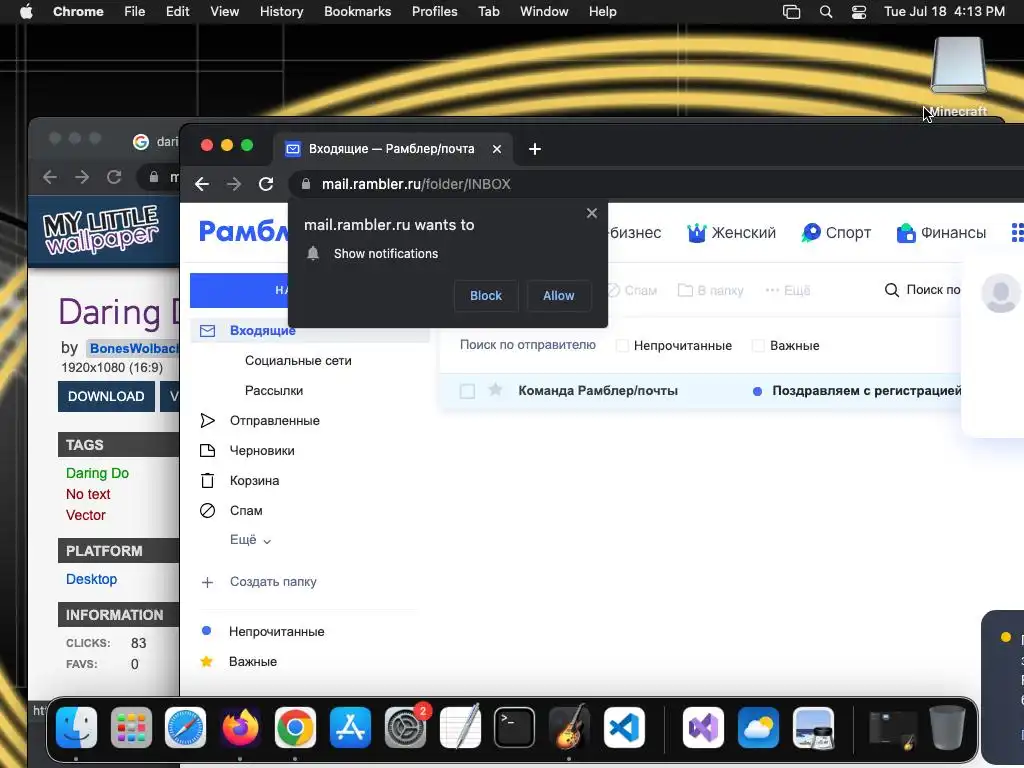1024x768 pixels.
Task: Filter by Важные in sidebar
Action: click(x=253, y=662)
